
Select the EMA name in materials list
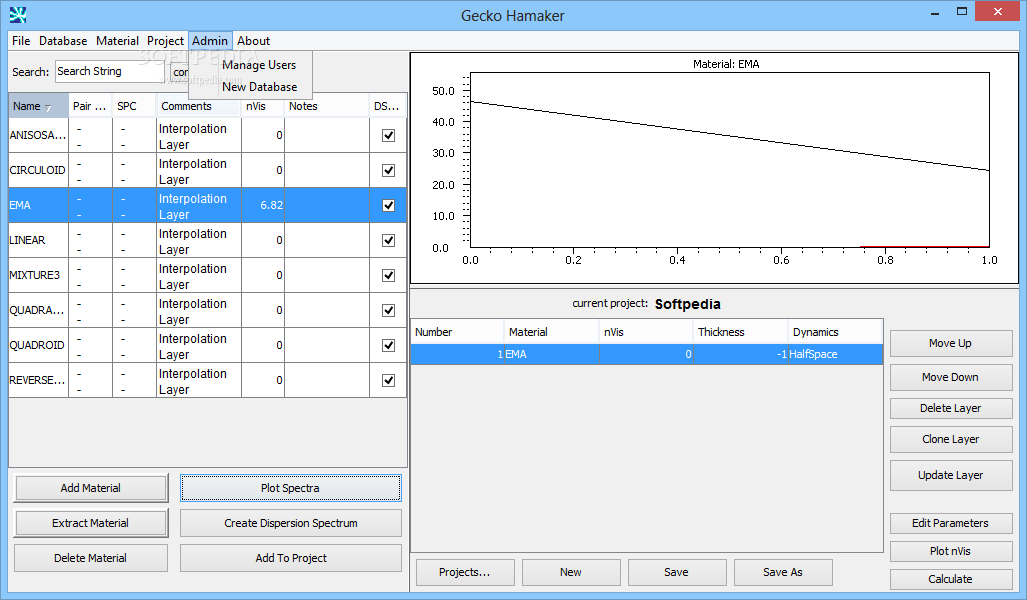[x=38, y=205]
